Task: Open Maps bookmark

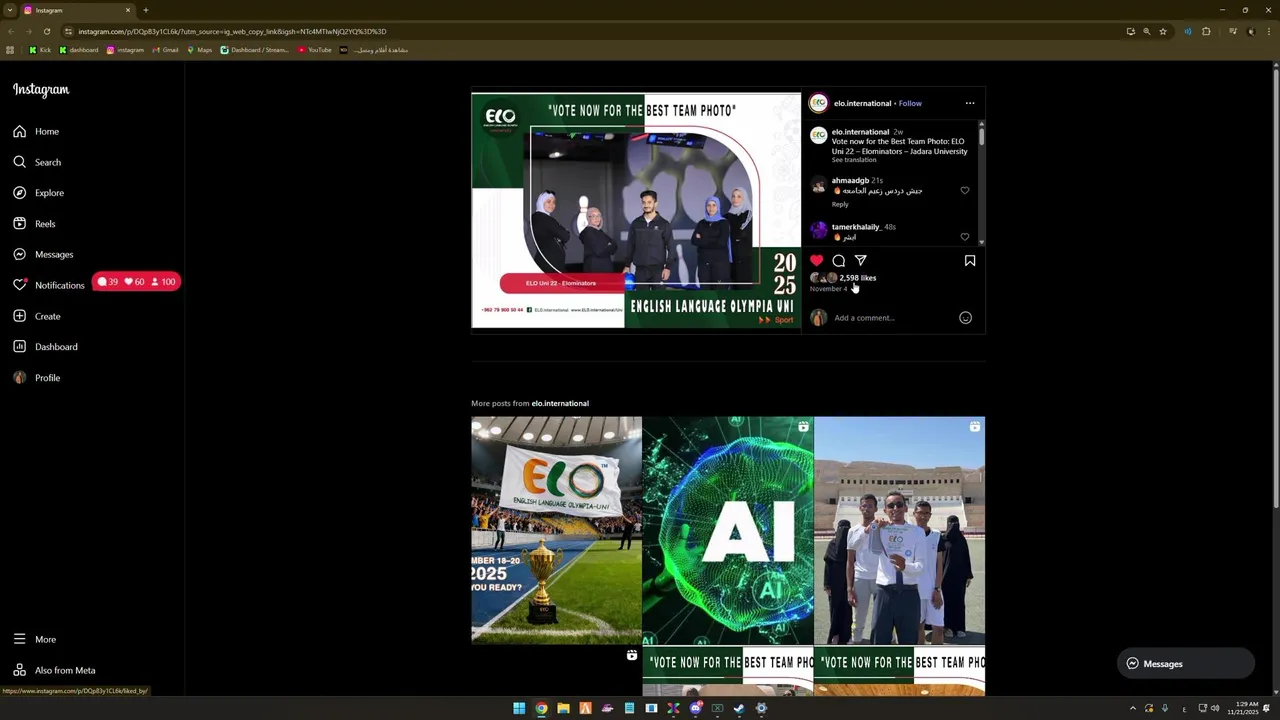Action: coord(199,50)
